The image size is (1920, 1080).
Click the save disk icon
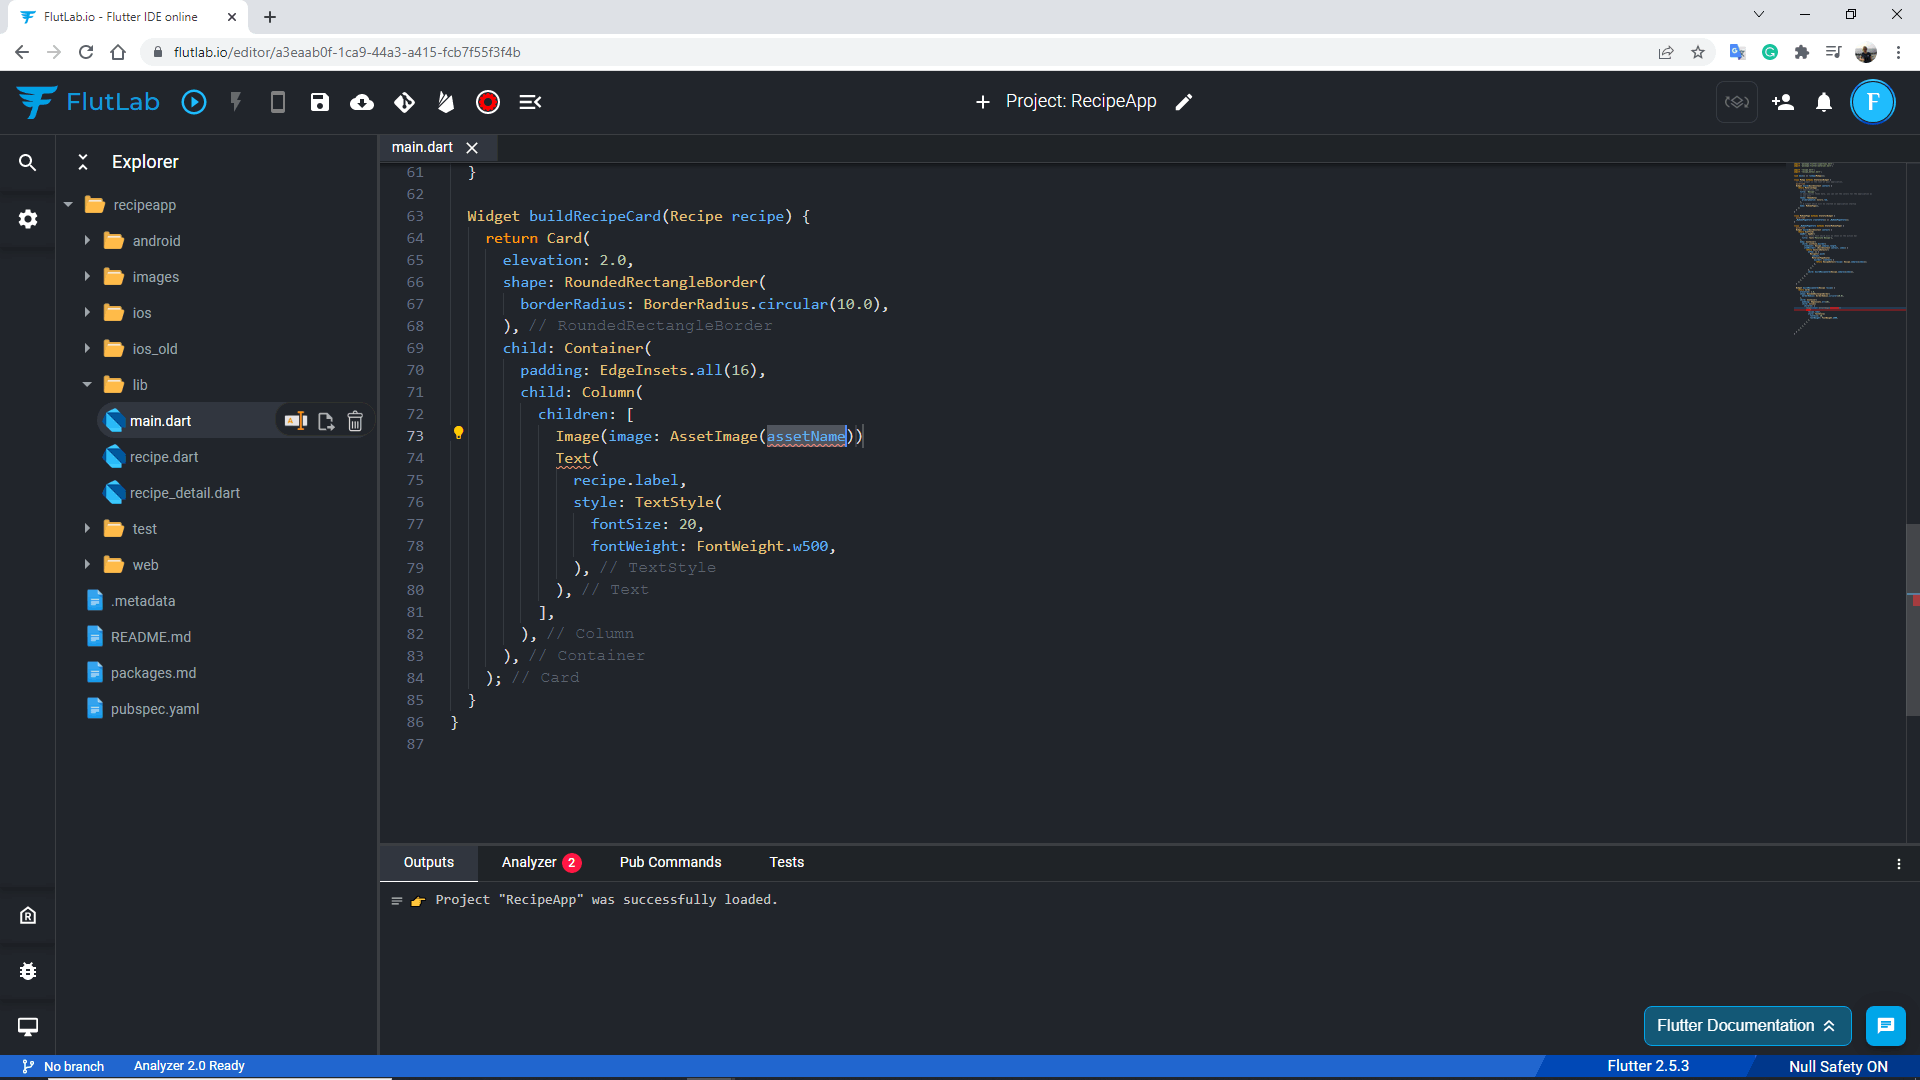point(320,102)
